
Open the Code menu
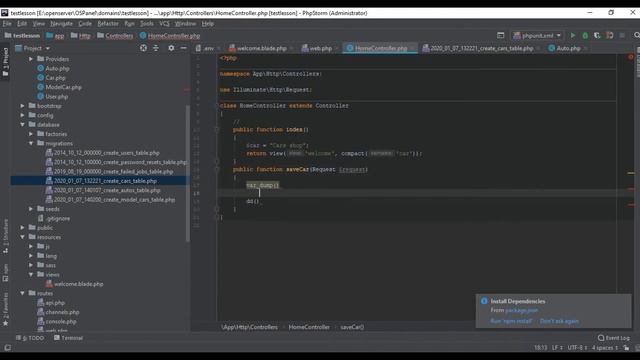(x=85, y=24)
